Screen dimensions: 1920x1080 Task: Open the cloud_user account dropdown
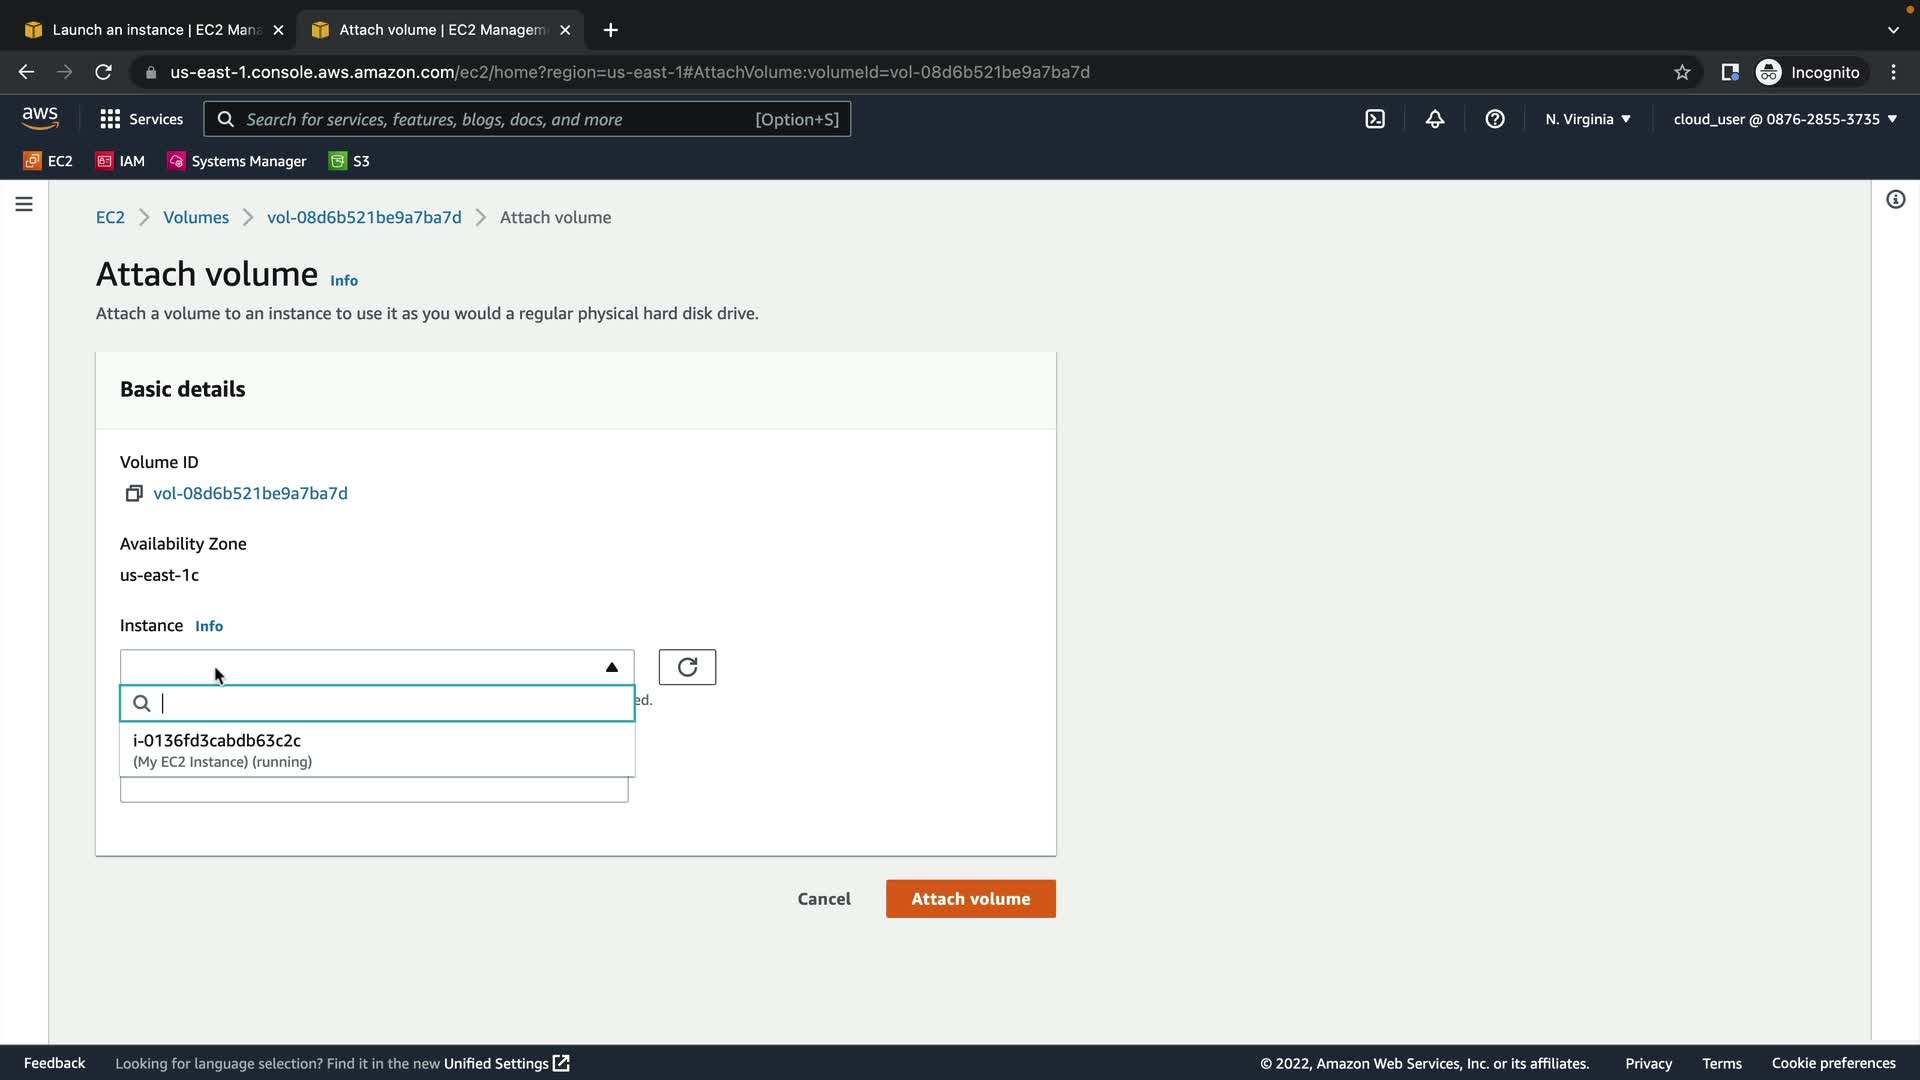tap(1785, 119)
